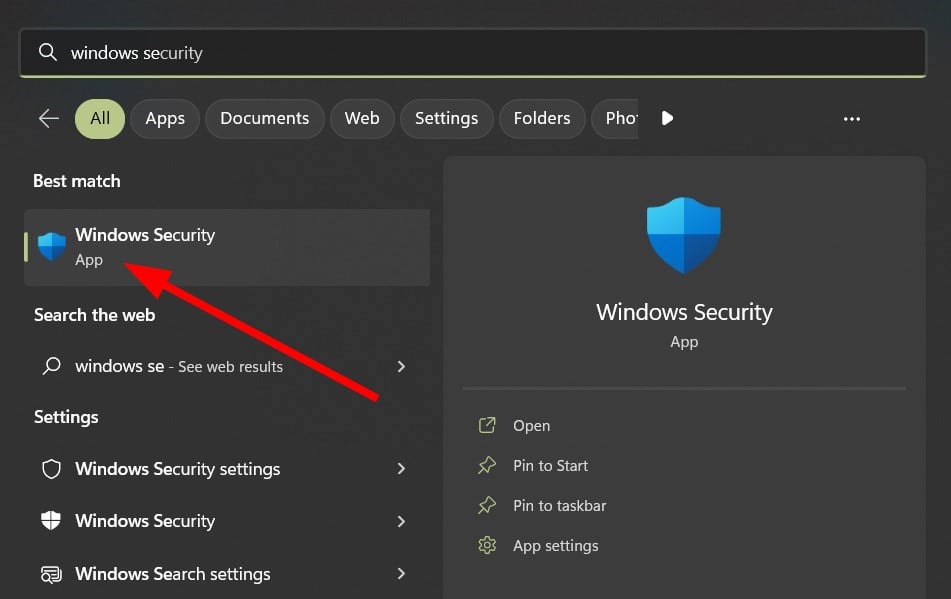Switch to the Documents filter tab
951x599 pixels.
(x=264, y=118)
